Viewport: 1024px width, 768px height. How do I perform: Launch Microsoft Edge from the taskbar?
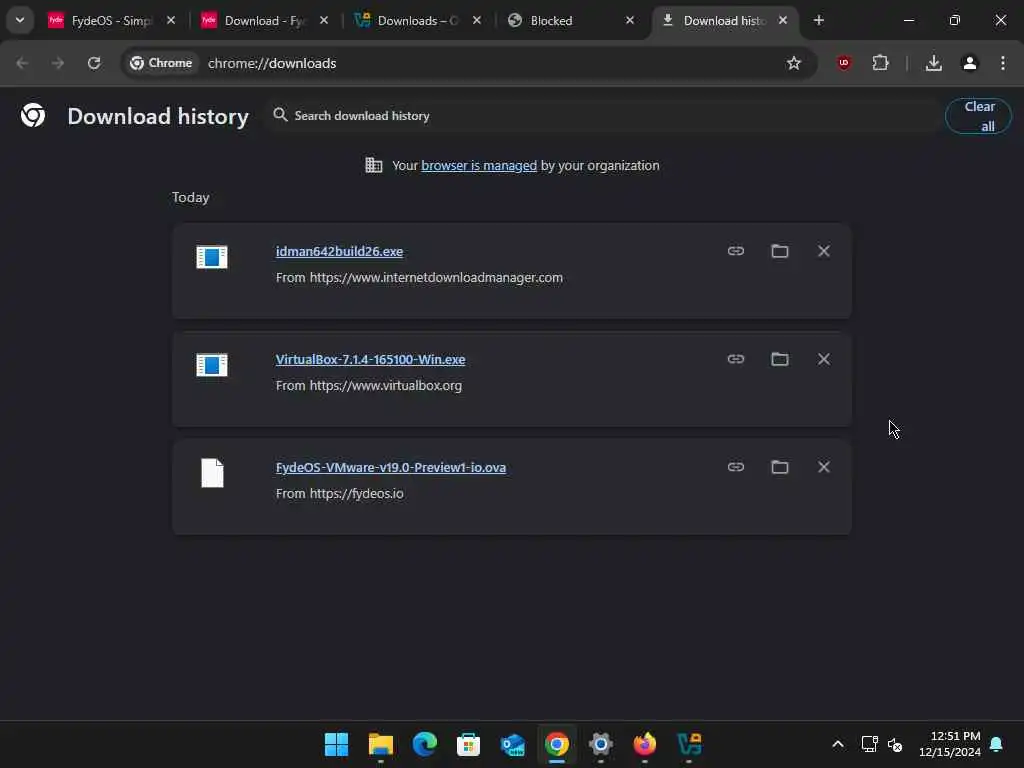[x=424, y=744]
